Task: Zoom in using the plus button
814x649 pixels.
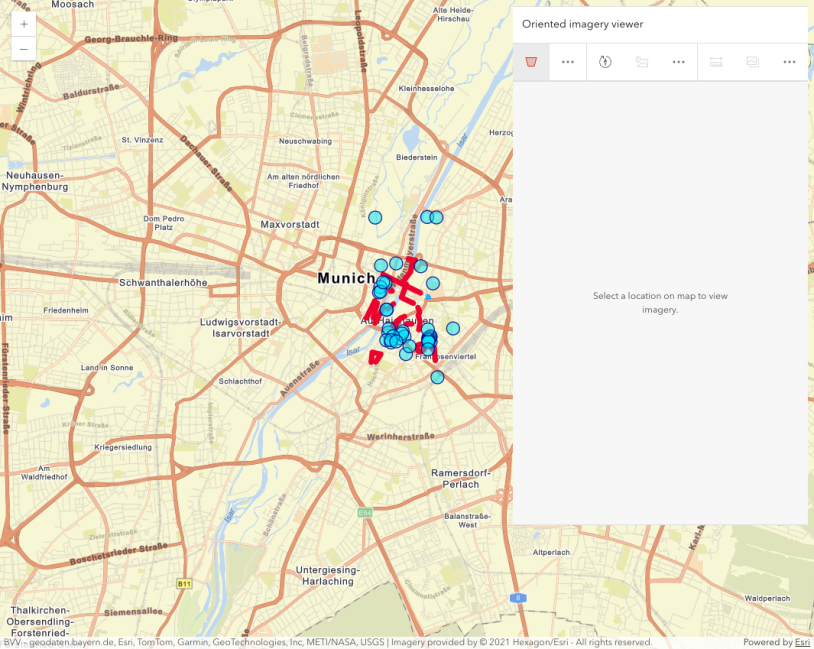Action: (23, 25)
